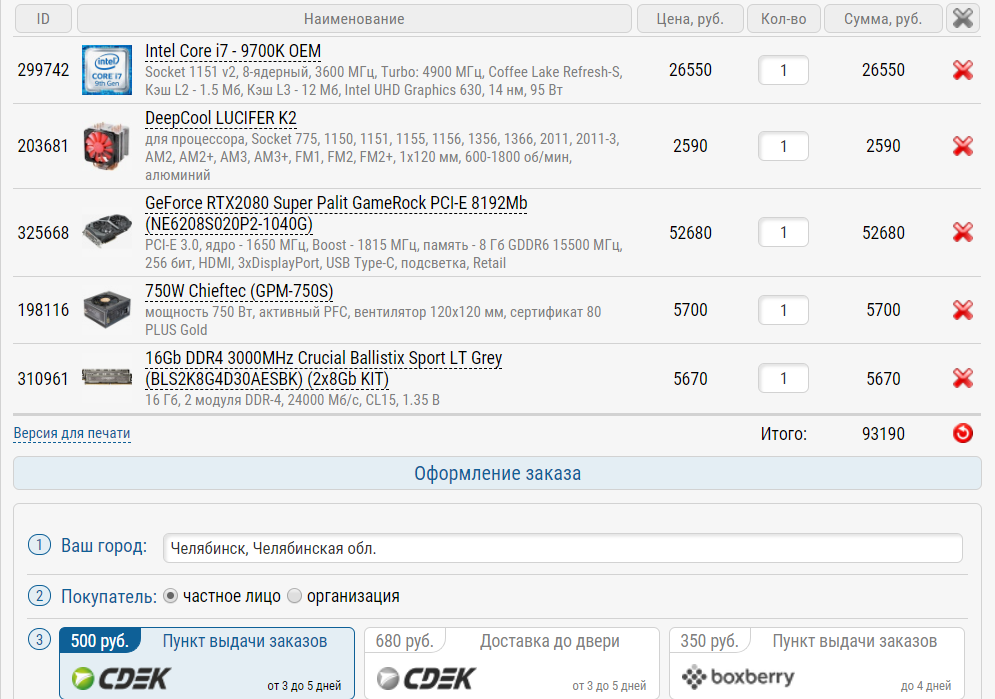Click red refresh icon beside total 93190
995x699 pixels.
963,433
